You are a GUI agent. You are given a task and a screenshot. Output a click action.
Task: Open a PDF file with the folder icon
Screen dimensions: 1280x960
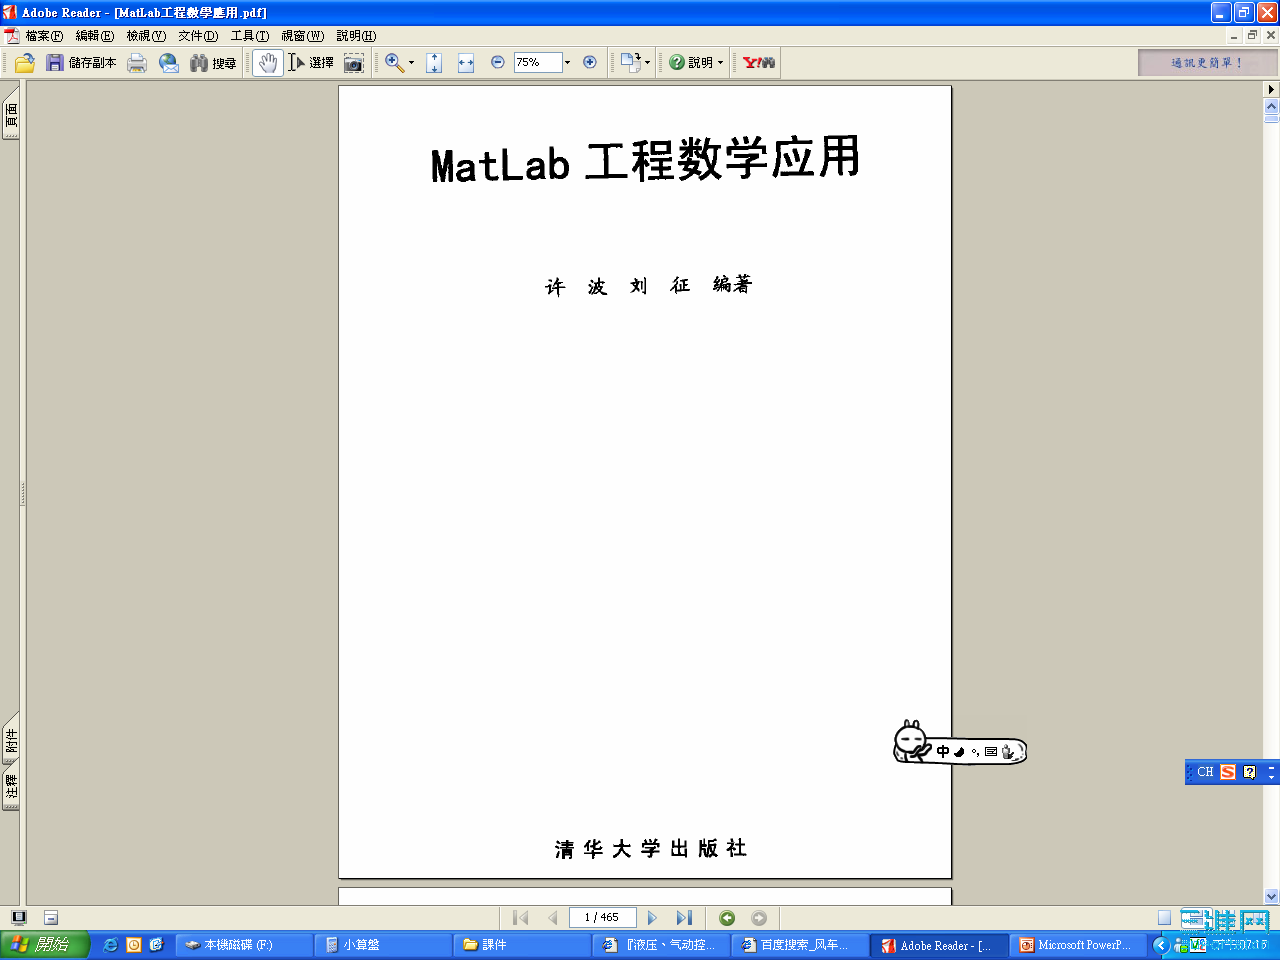click(x=25, y=63)
